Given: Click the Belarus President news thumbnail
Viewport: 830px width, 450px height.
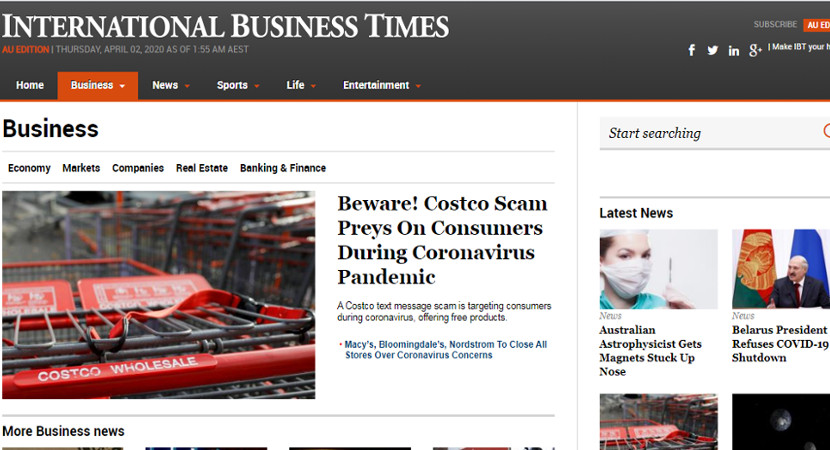Looking at the screenshot, I should click(781, 269).
